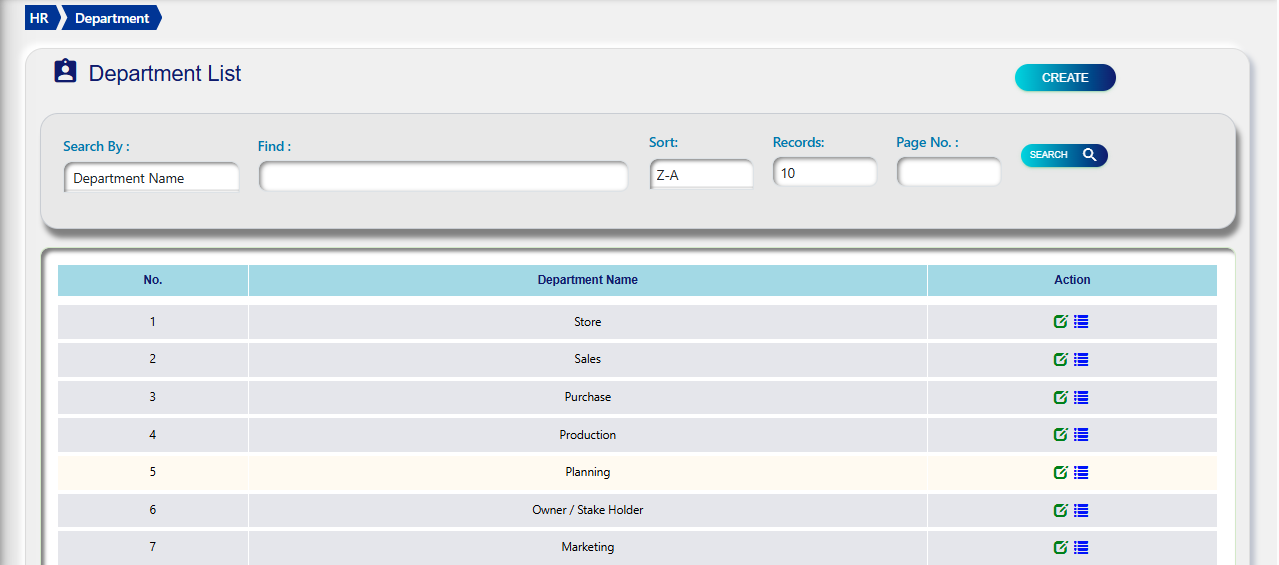Select the Planning row name cell
1279x565 pixels.
click(587, 472)
